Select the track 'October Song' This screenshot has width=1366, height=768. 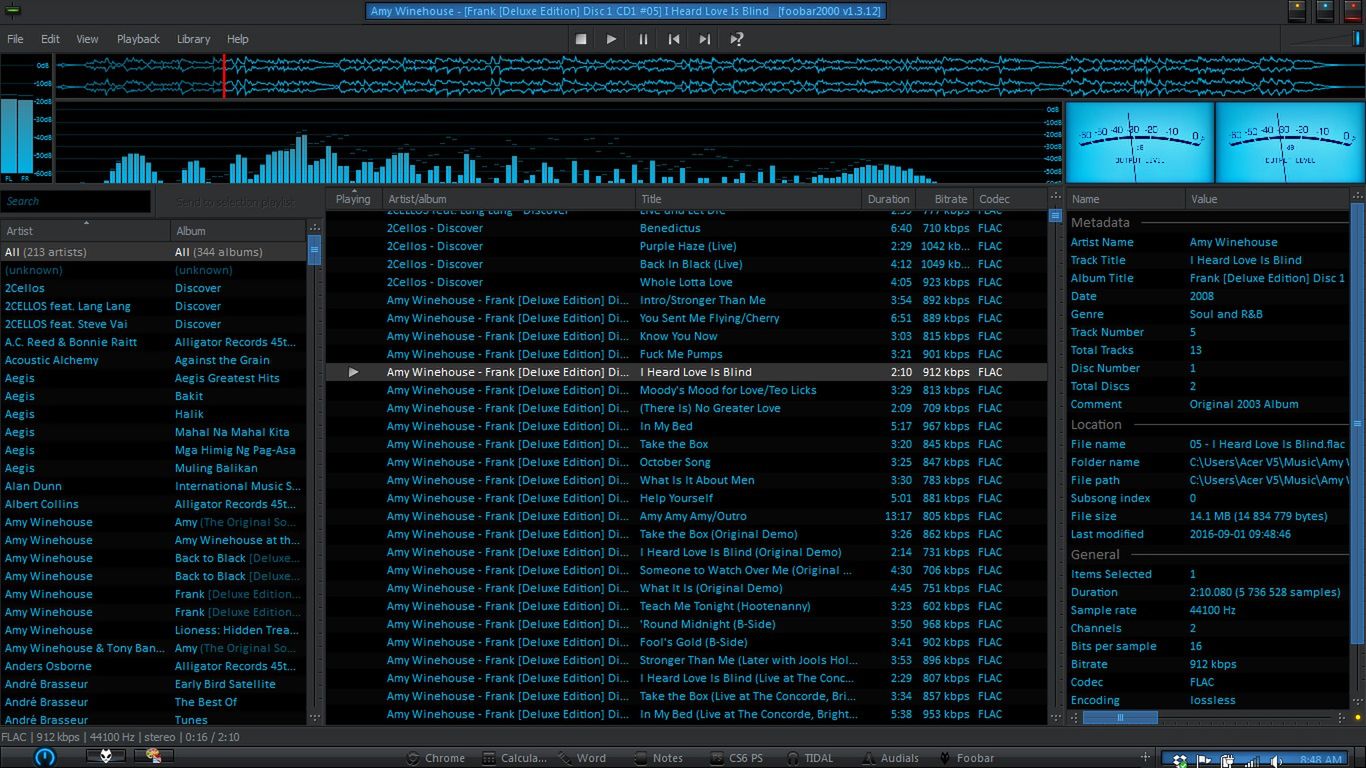tap(675, 462)
